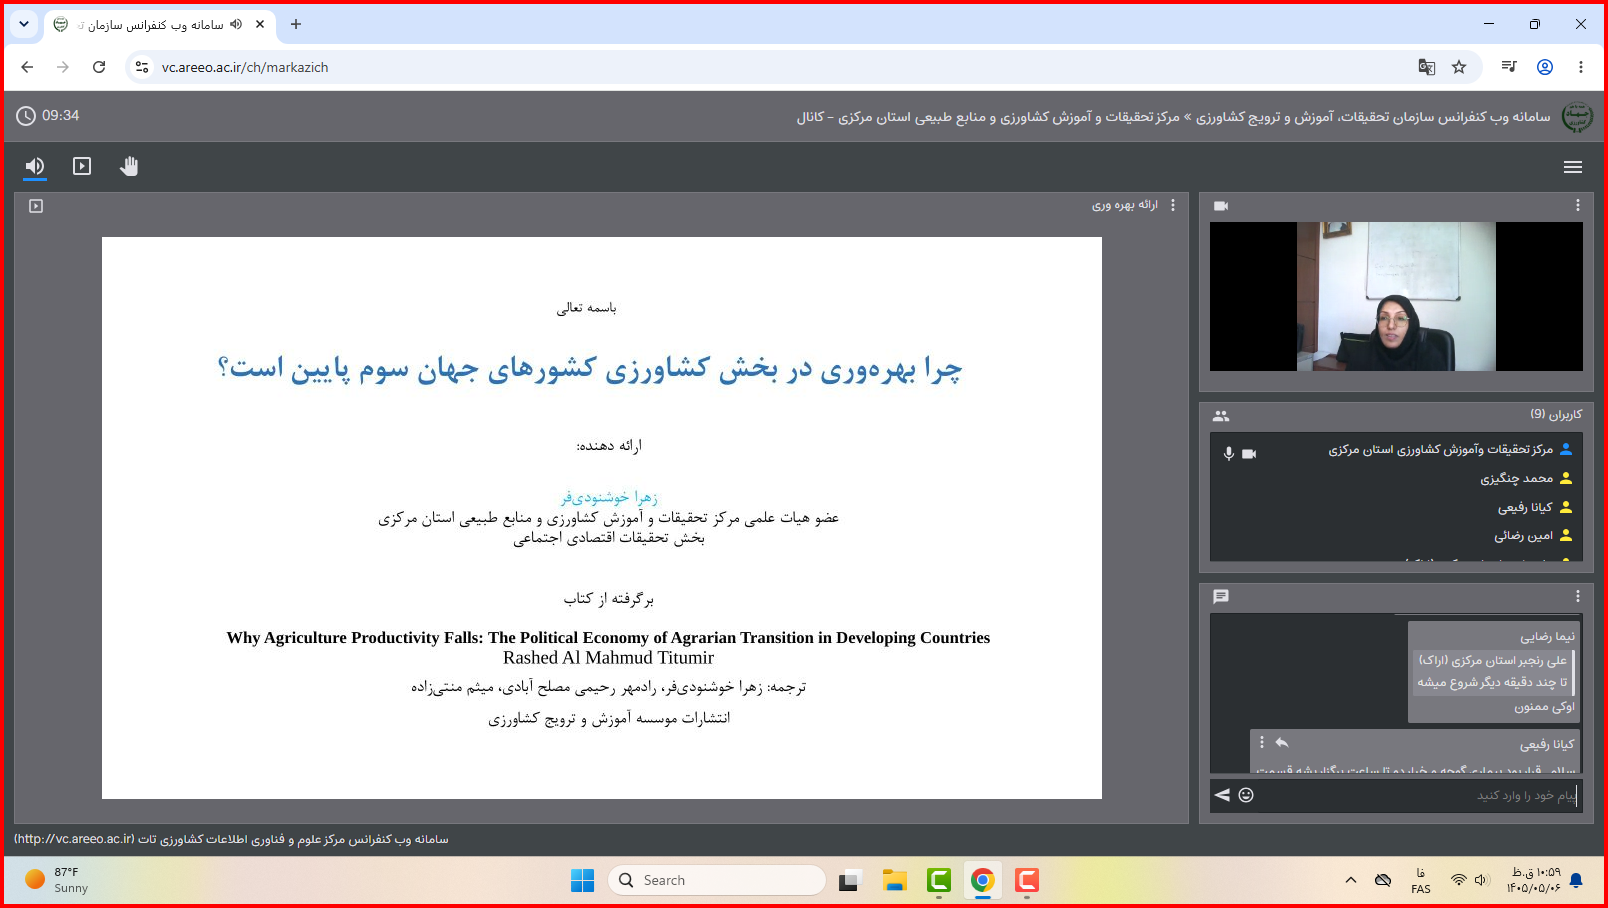Click the cloud sync icon in system tray
The image size is (1608, 908).
pos(1383,880)
